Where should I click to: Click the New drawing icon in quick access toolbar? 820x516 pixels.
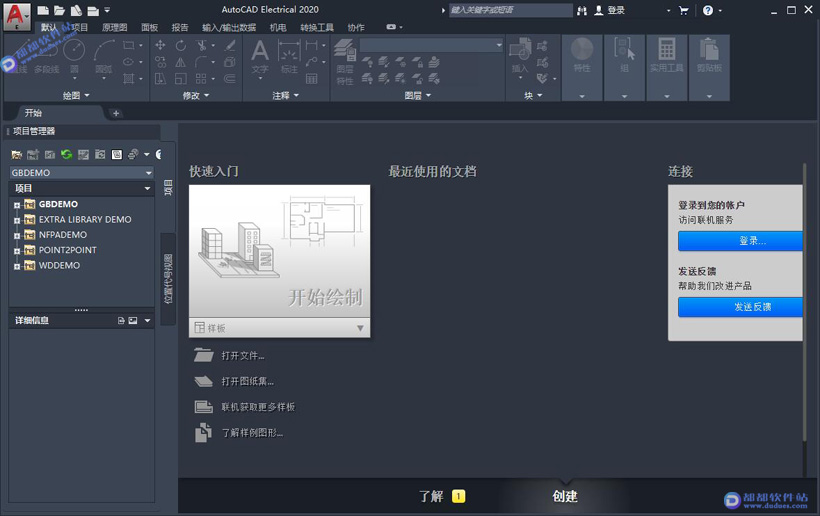pos(43,10)
